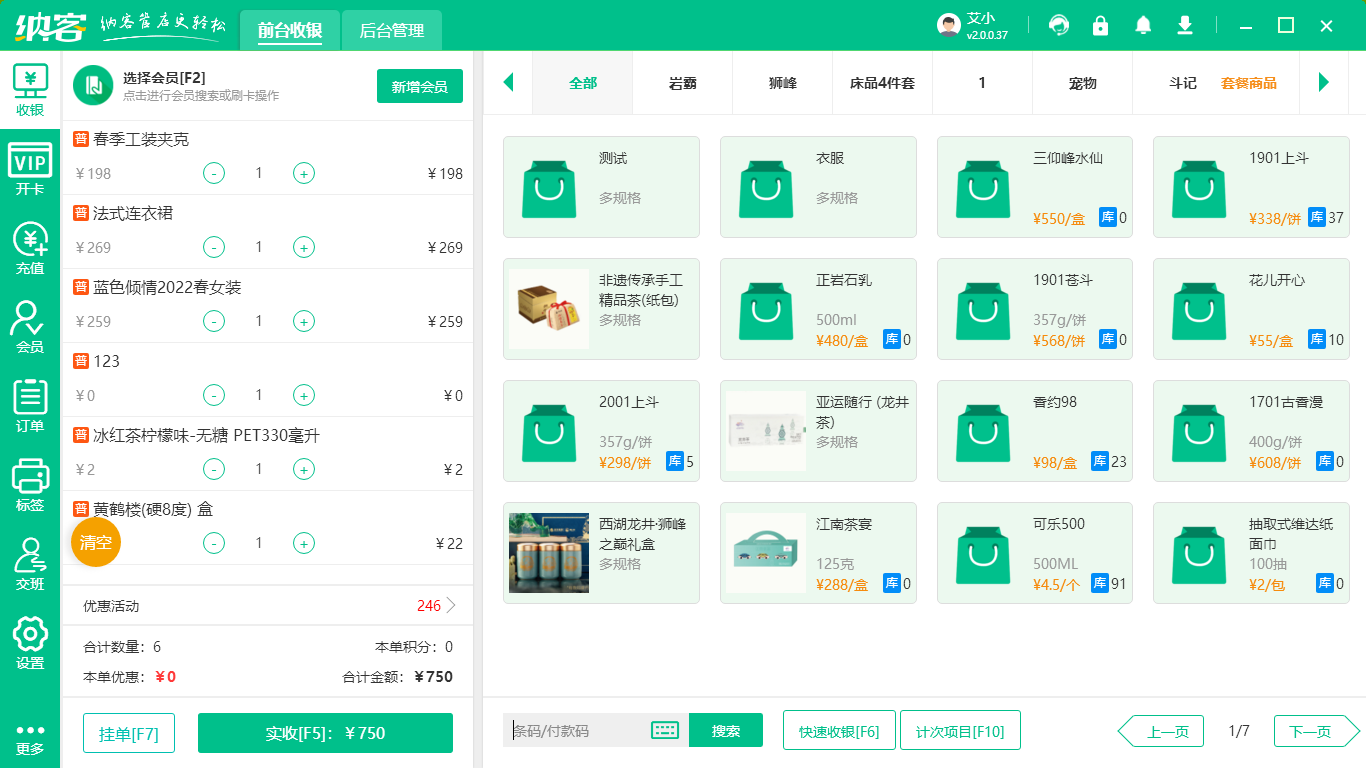Click the 新增会员 button
This screenshot has width=1366, height=768.
(x=419, y=87)
